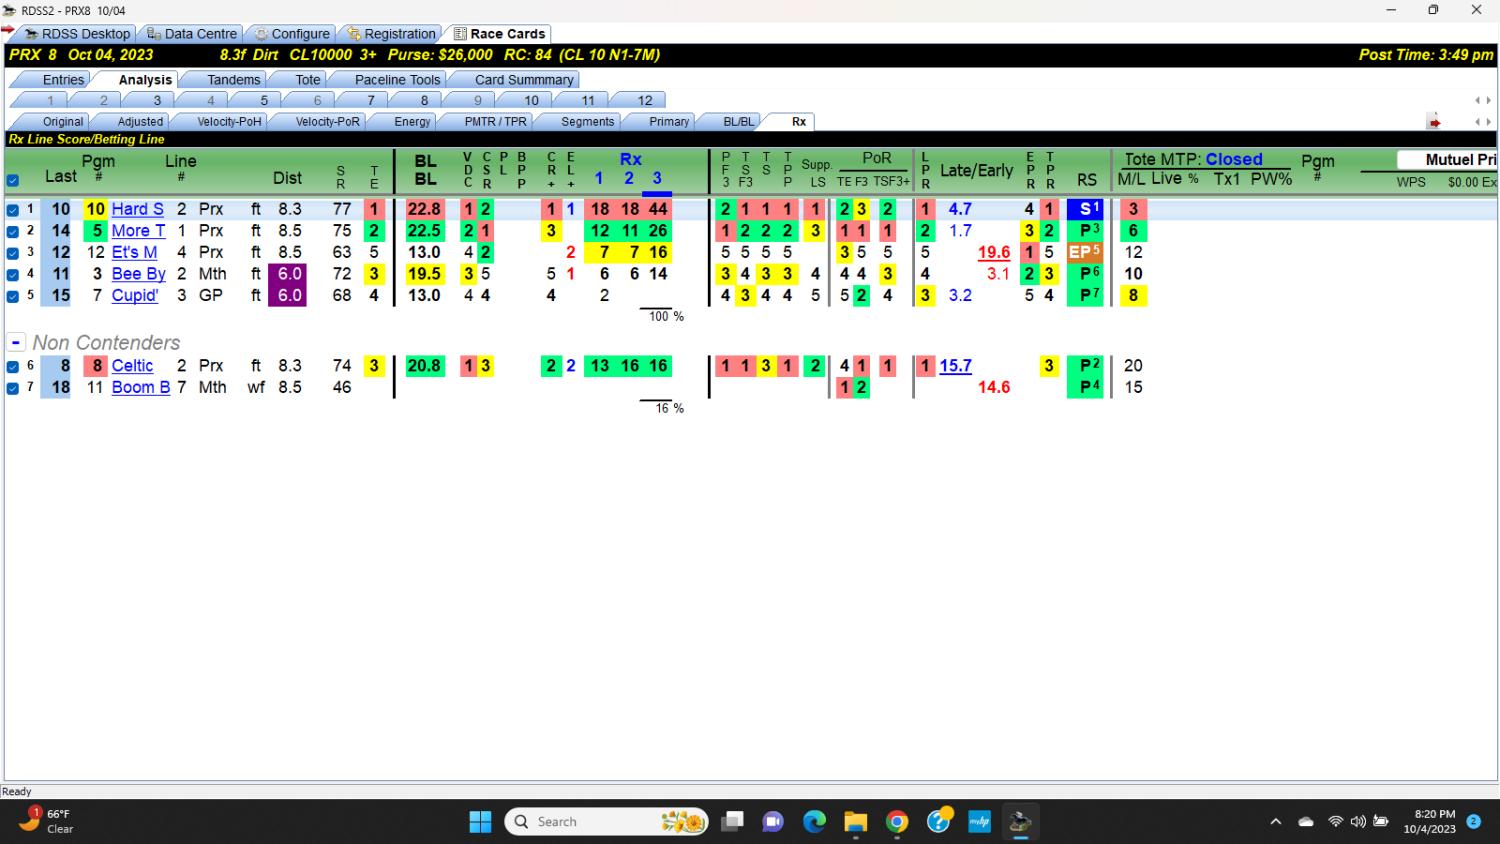Click the EP5 running style cell

(1085, 252)
